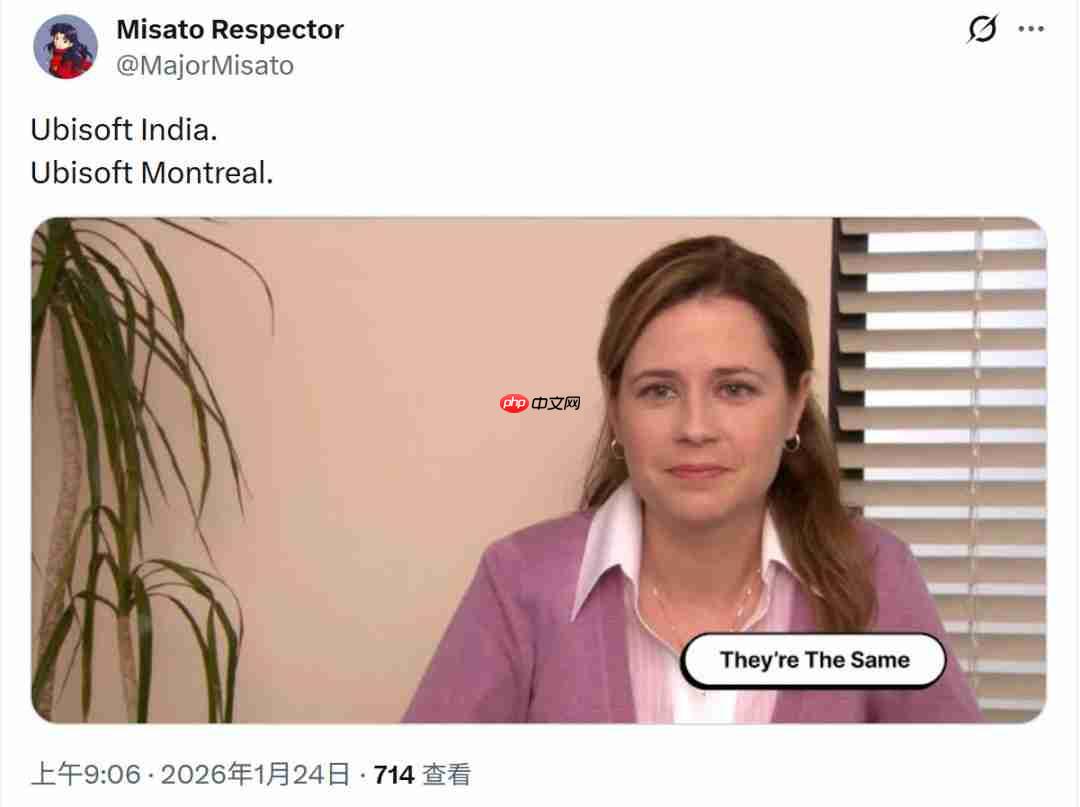
Task: Click the 2026年1月24日 post date
Action: point(256,775)
